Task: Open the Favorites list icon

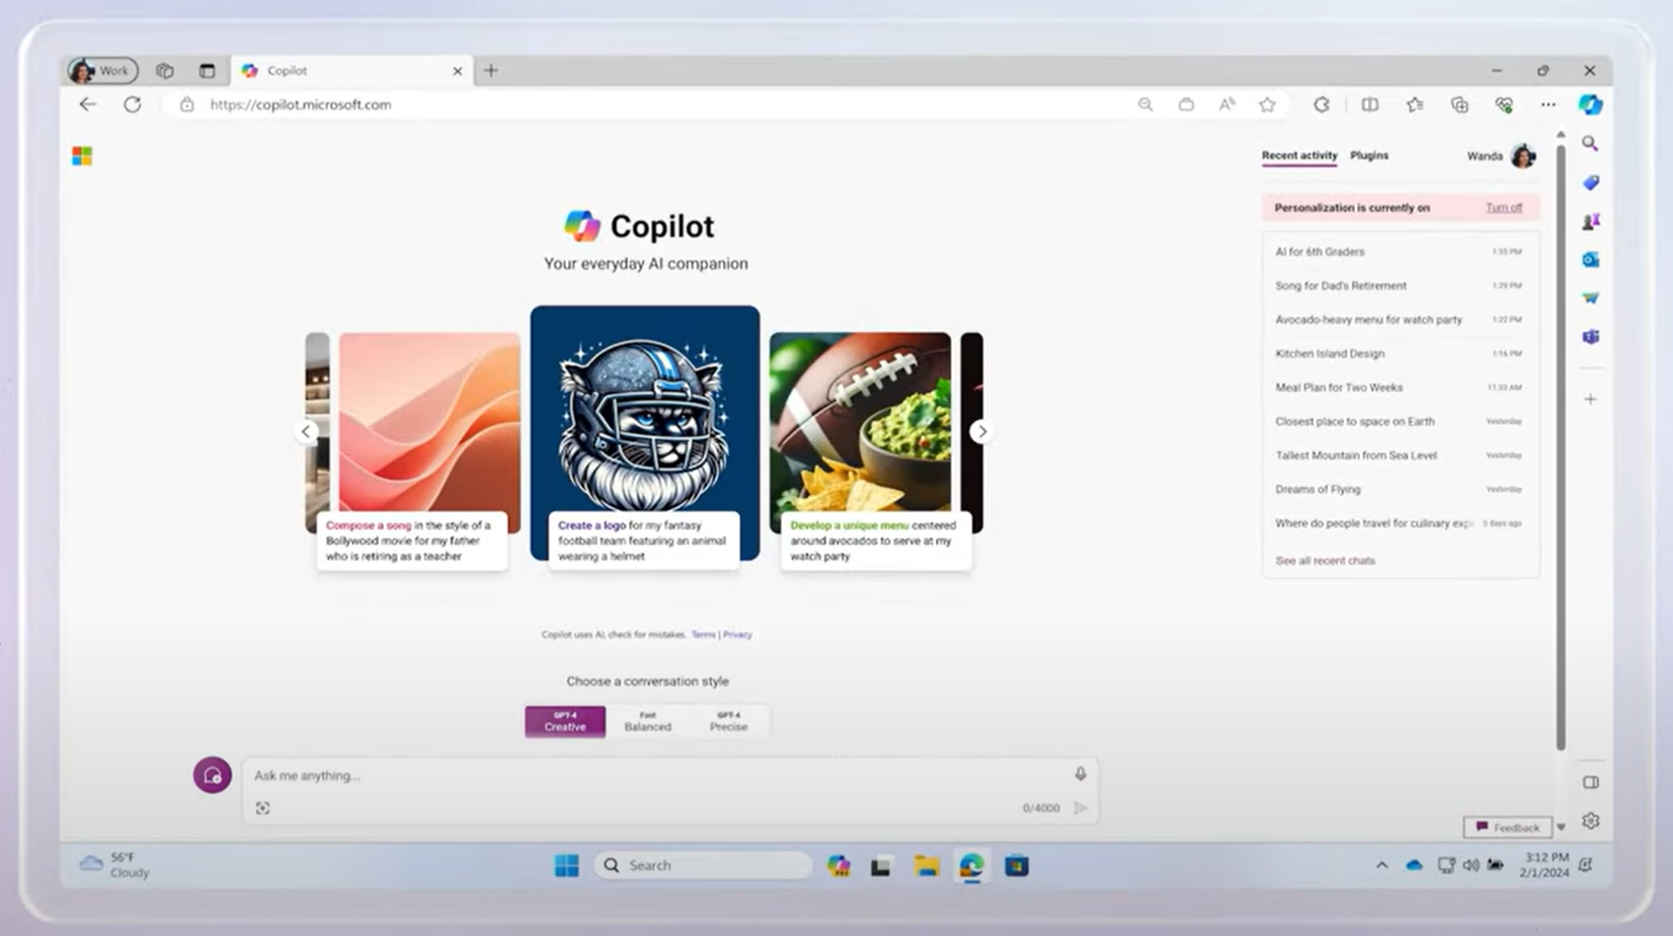Action: click(1415, 104)
